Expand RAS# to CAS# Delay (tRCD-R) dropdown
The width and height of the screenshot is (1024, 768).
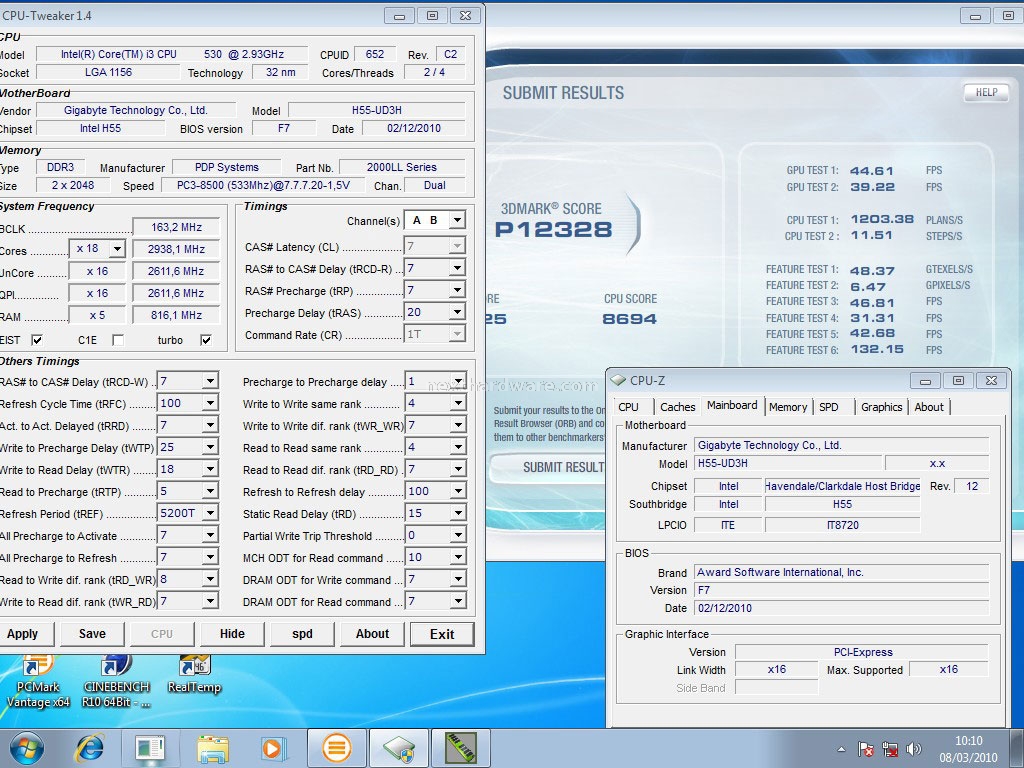tap(457, 268)
